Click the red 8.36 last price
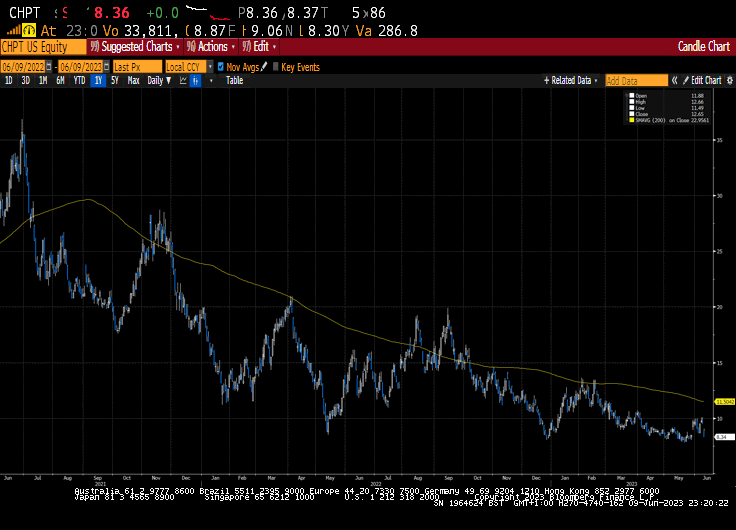The width and height of the screenshot is (736, 530). tap(111, 13)
